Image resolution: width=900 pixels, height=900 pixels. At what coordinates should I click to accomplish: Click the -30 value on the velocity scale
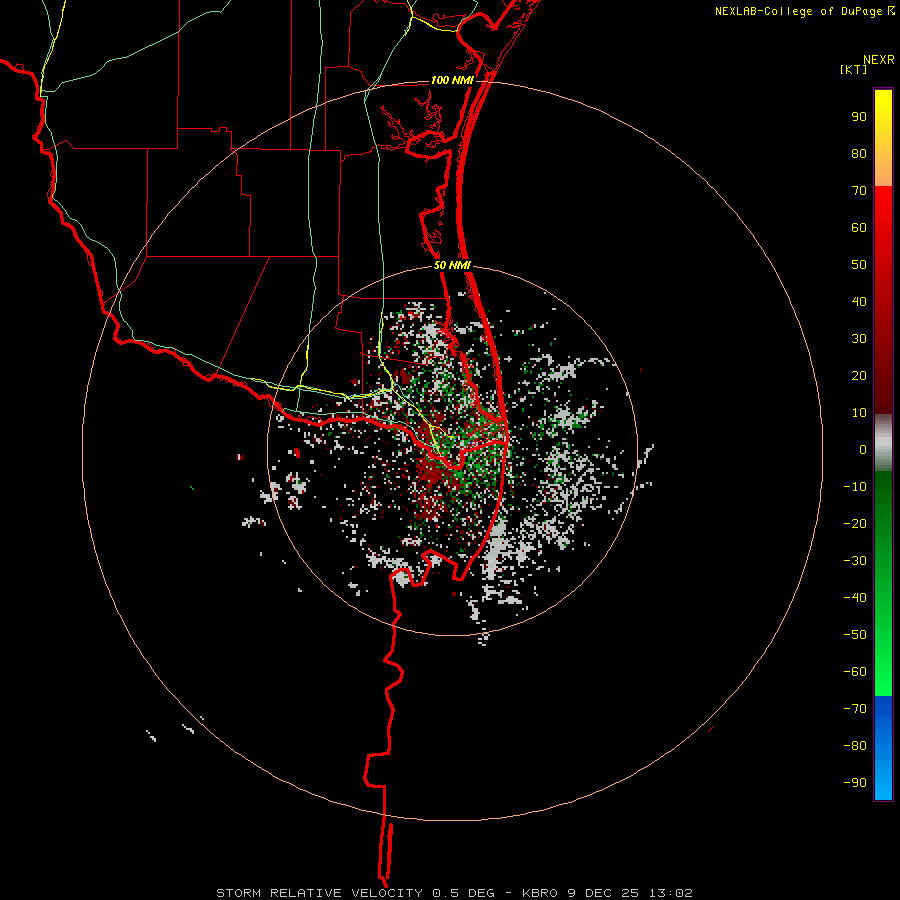pos(855,561)
